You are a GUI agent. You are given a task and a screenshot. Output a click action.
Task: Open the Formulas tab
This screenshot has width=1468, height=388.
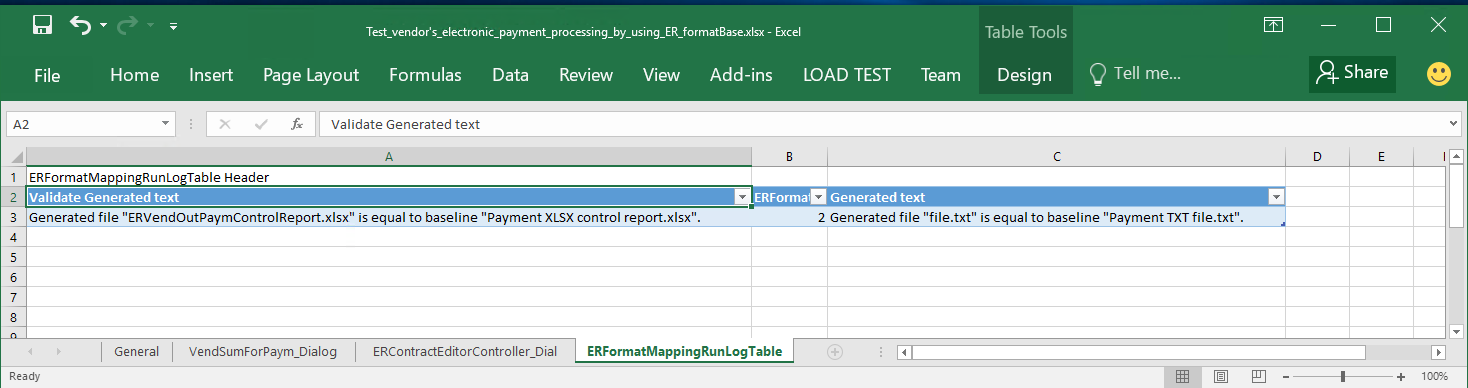[x=425, y=75]
